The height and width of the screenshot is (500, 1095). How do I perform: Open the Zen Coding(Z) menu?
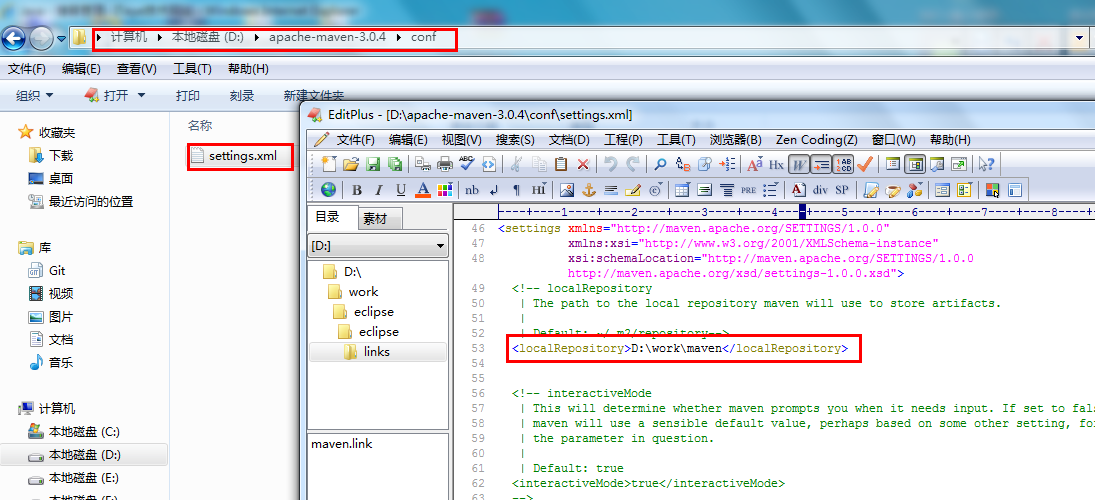pyautogui.click(x=816, y=140)
